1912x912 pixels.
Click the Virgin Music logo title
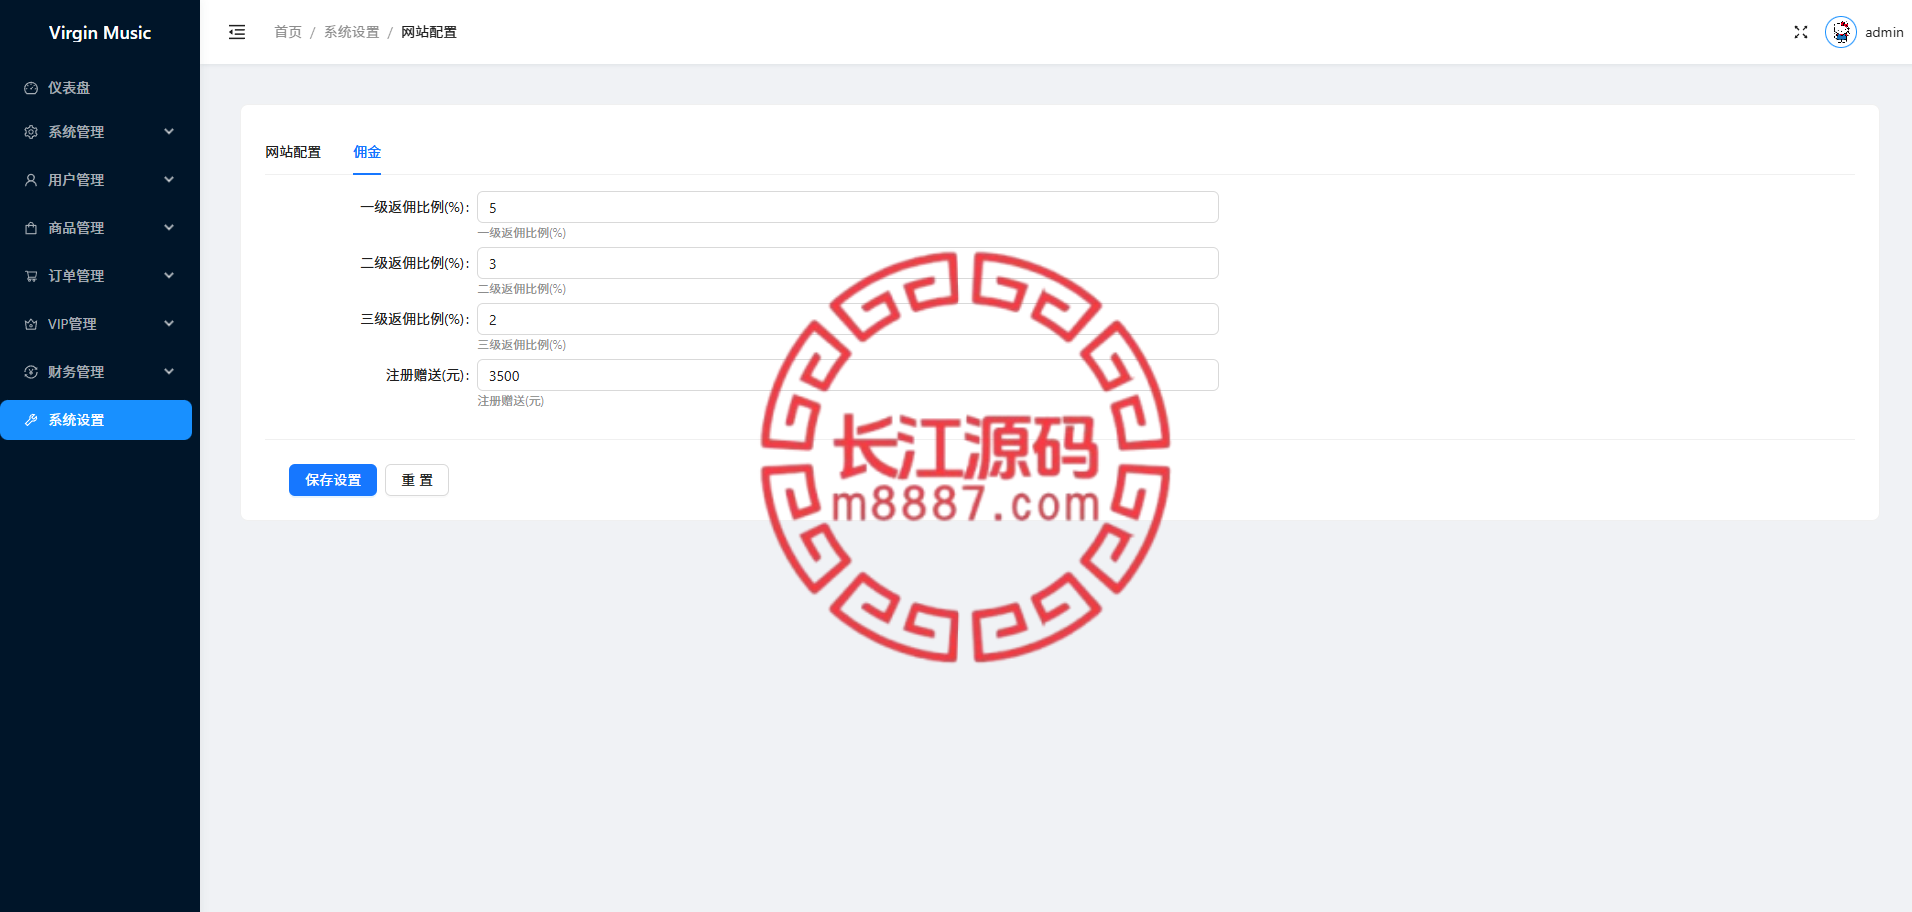click(100, 33)
